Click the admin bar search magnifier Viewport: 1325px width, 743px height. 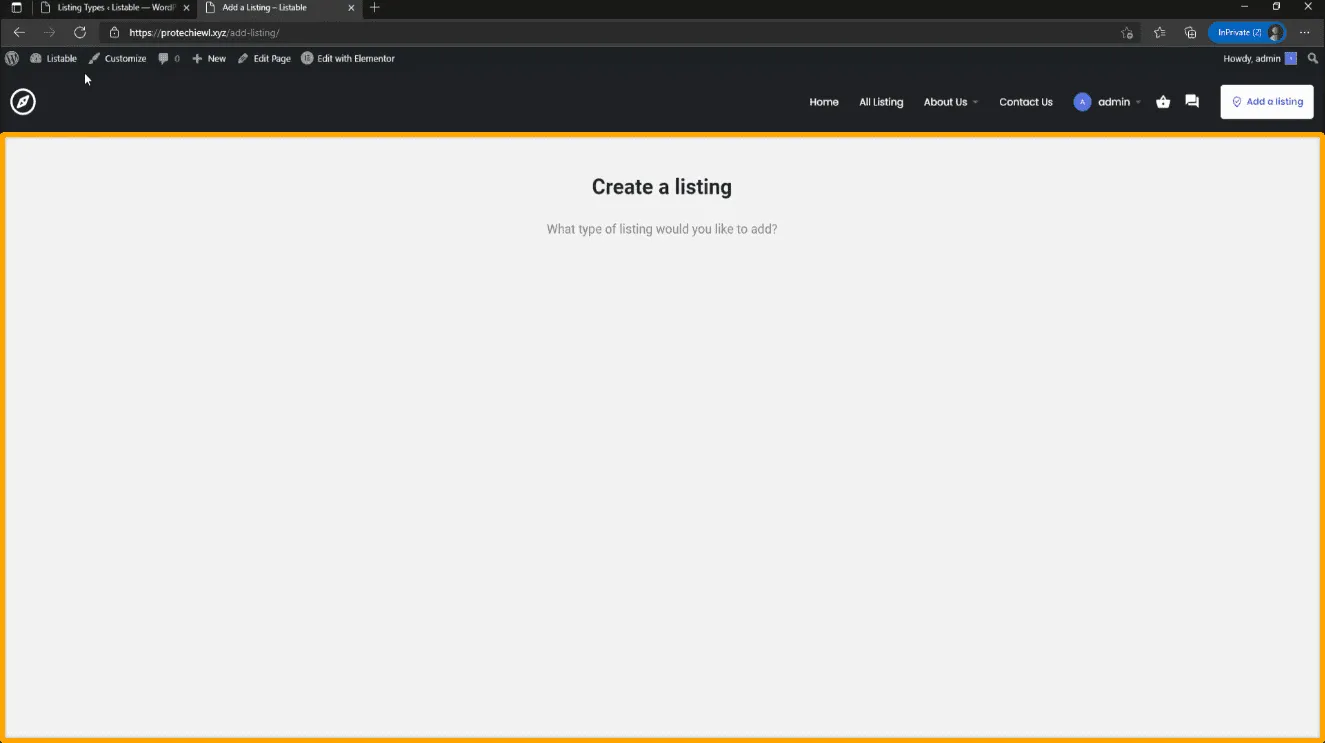click(x=1313, y=59)
